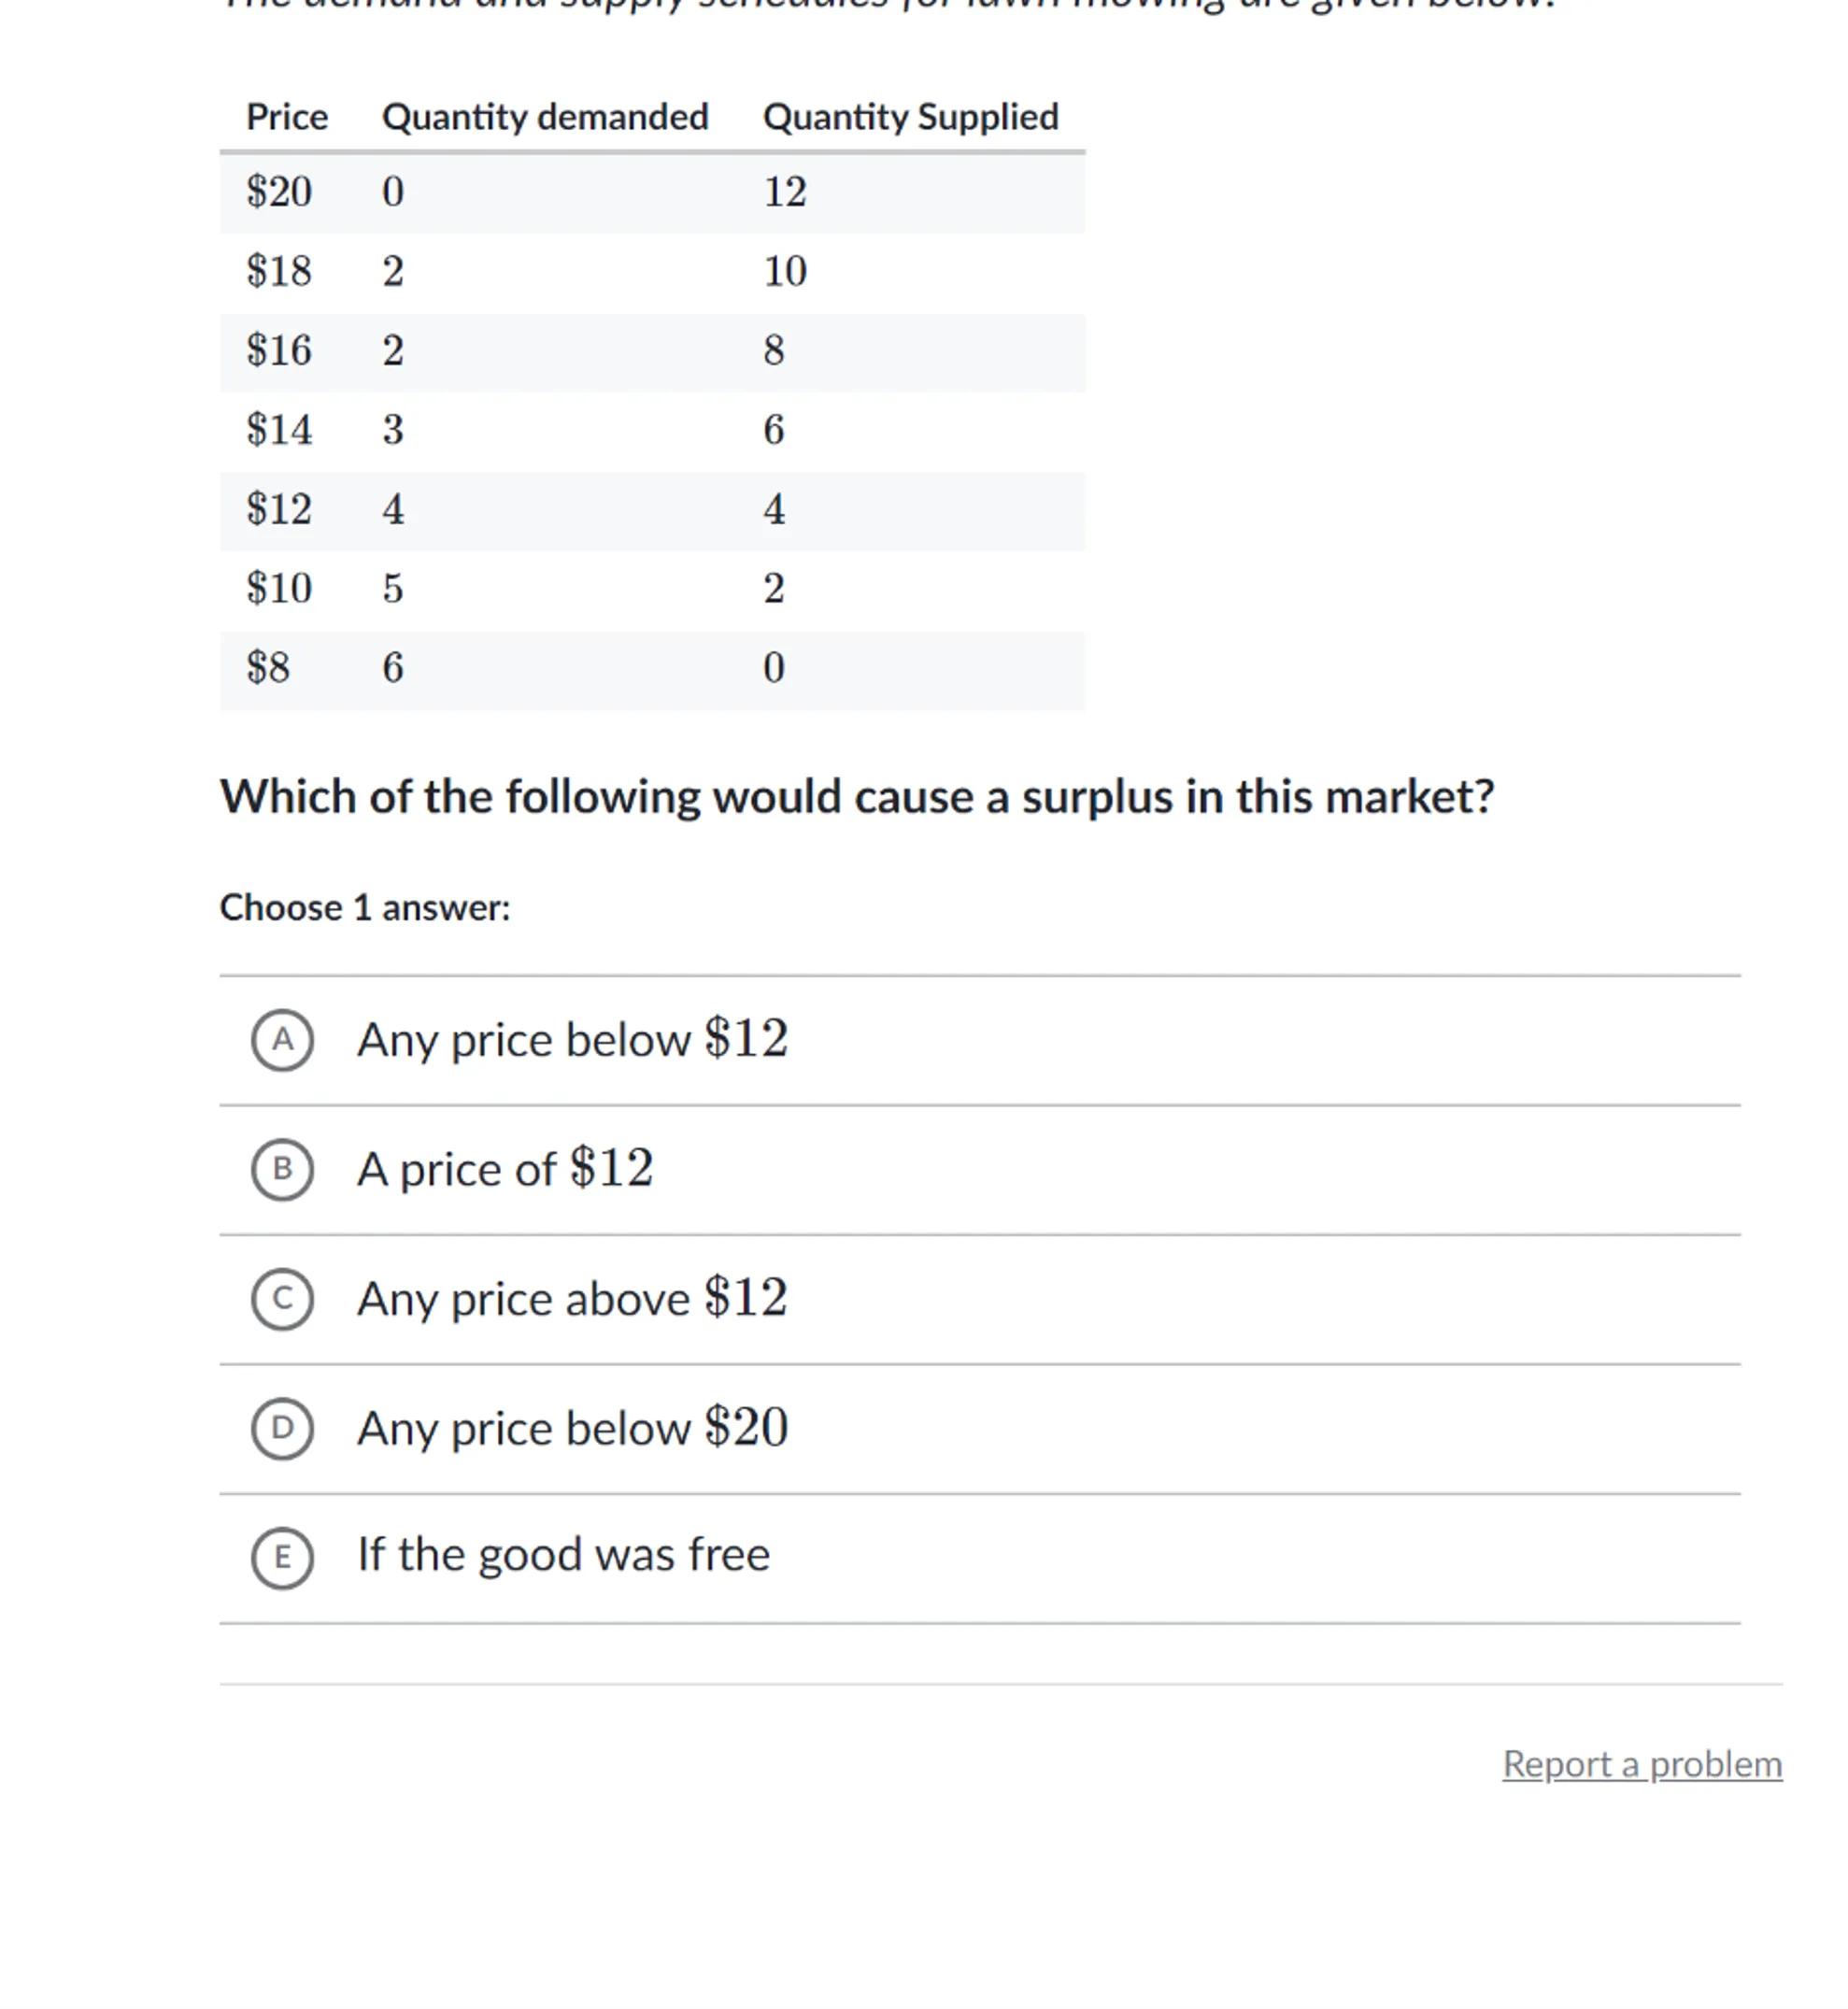The image size is (1848, 2009).
Task: Click the Price column header
Action: 287,117
